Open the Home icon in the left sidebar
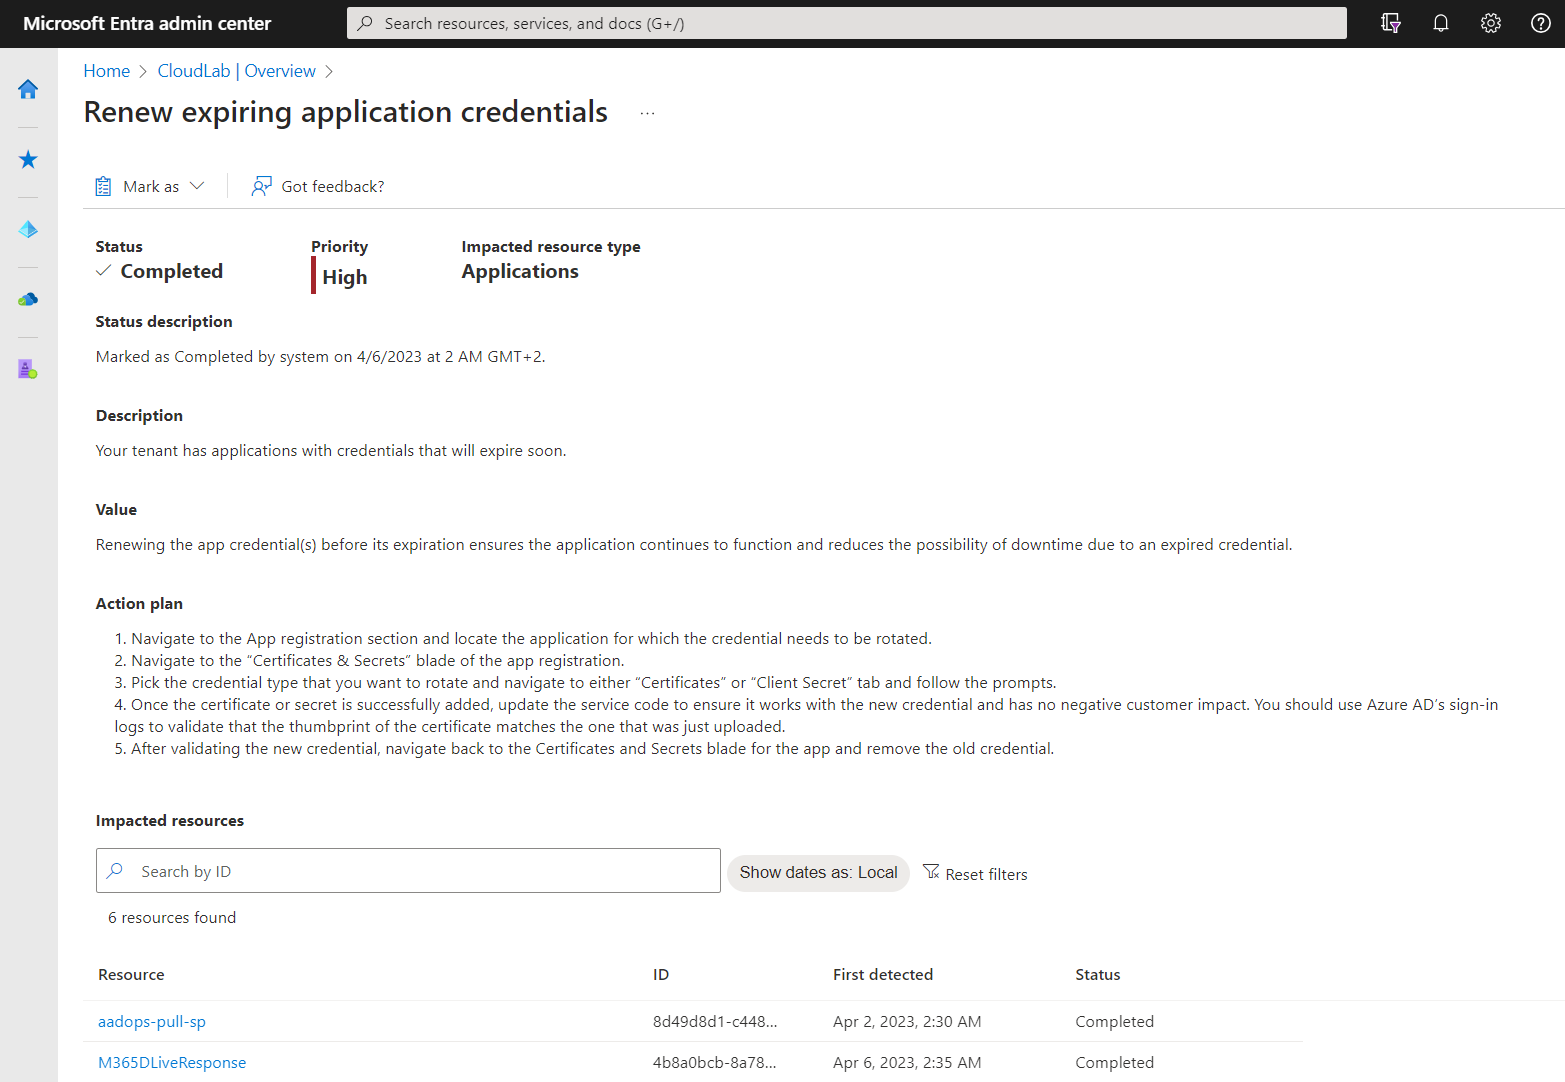This screenshot has height=1082, width=1565. click(28, 89)
